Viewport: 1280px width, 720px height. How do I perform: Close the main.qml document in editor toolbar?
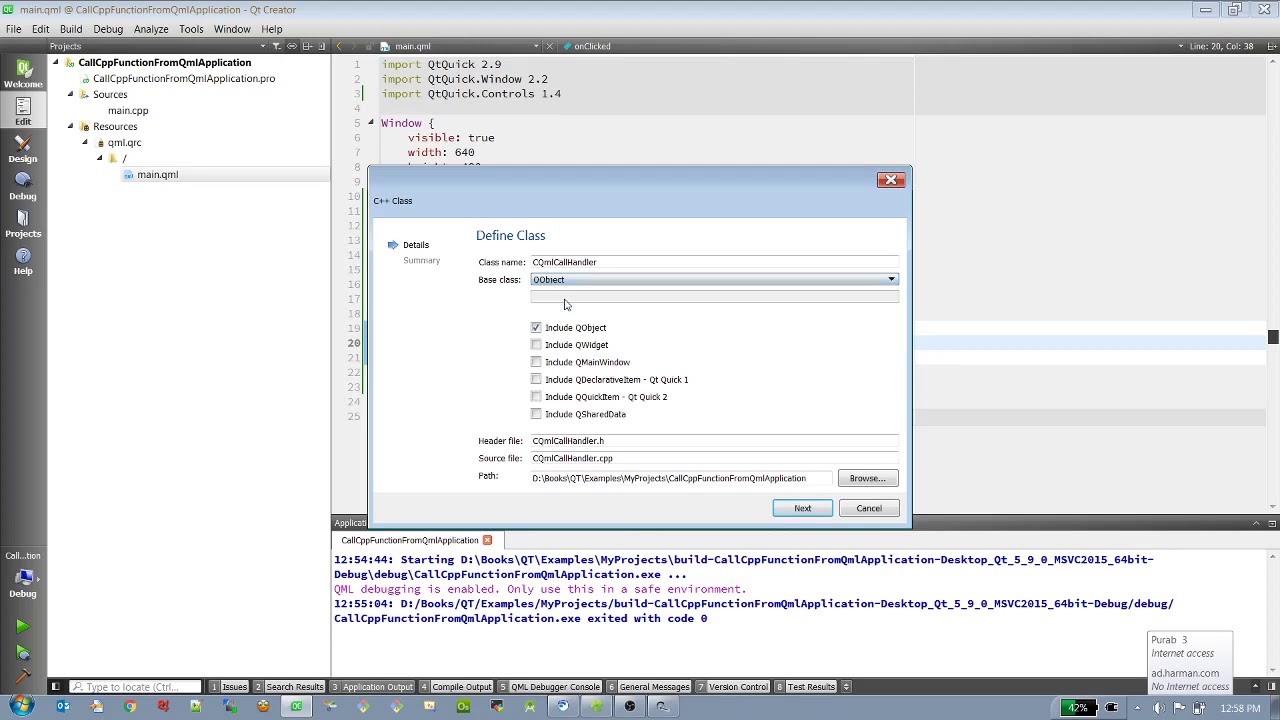[550, 46]
